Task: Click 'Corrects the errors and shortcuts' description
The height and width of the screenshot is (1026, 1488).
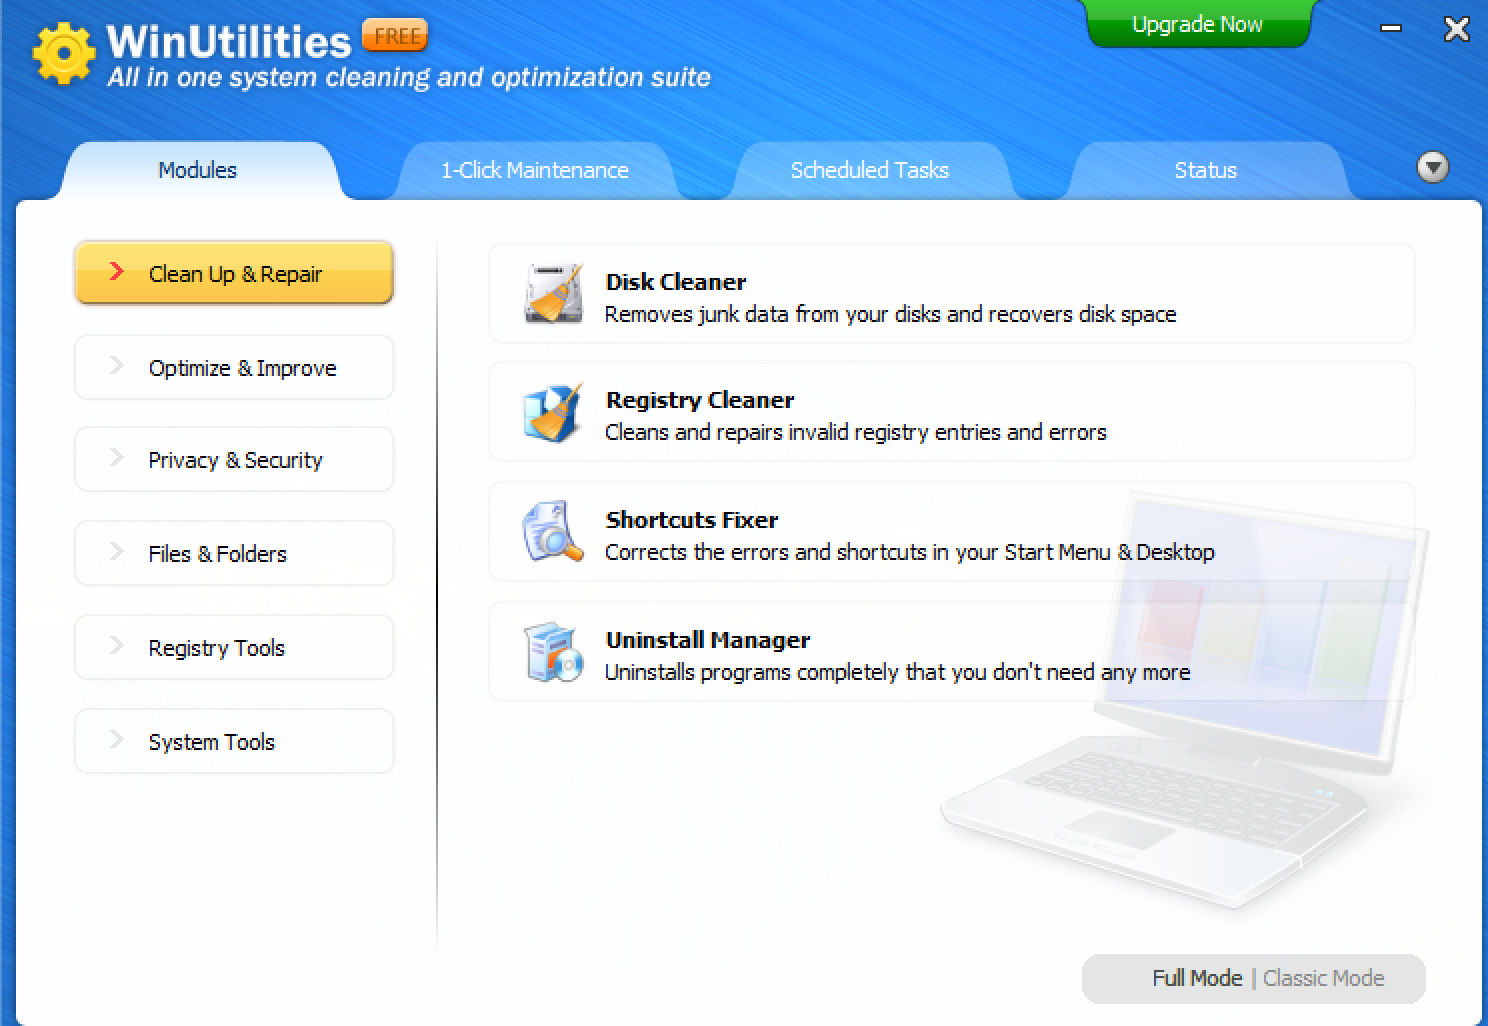Action: click(910, 552)
